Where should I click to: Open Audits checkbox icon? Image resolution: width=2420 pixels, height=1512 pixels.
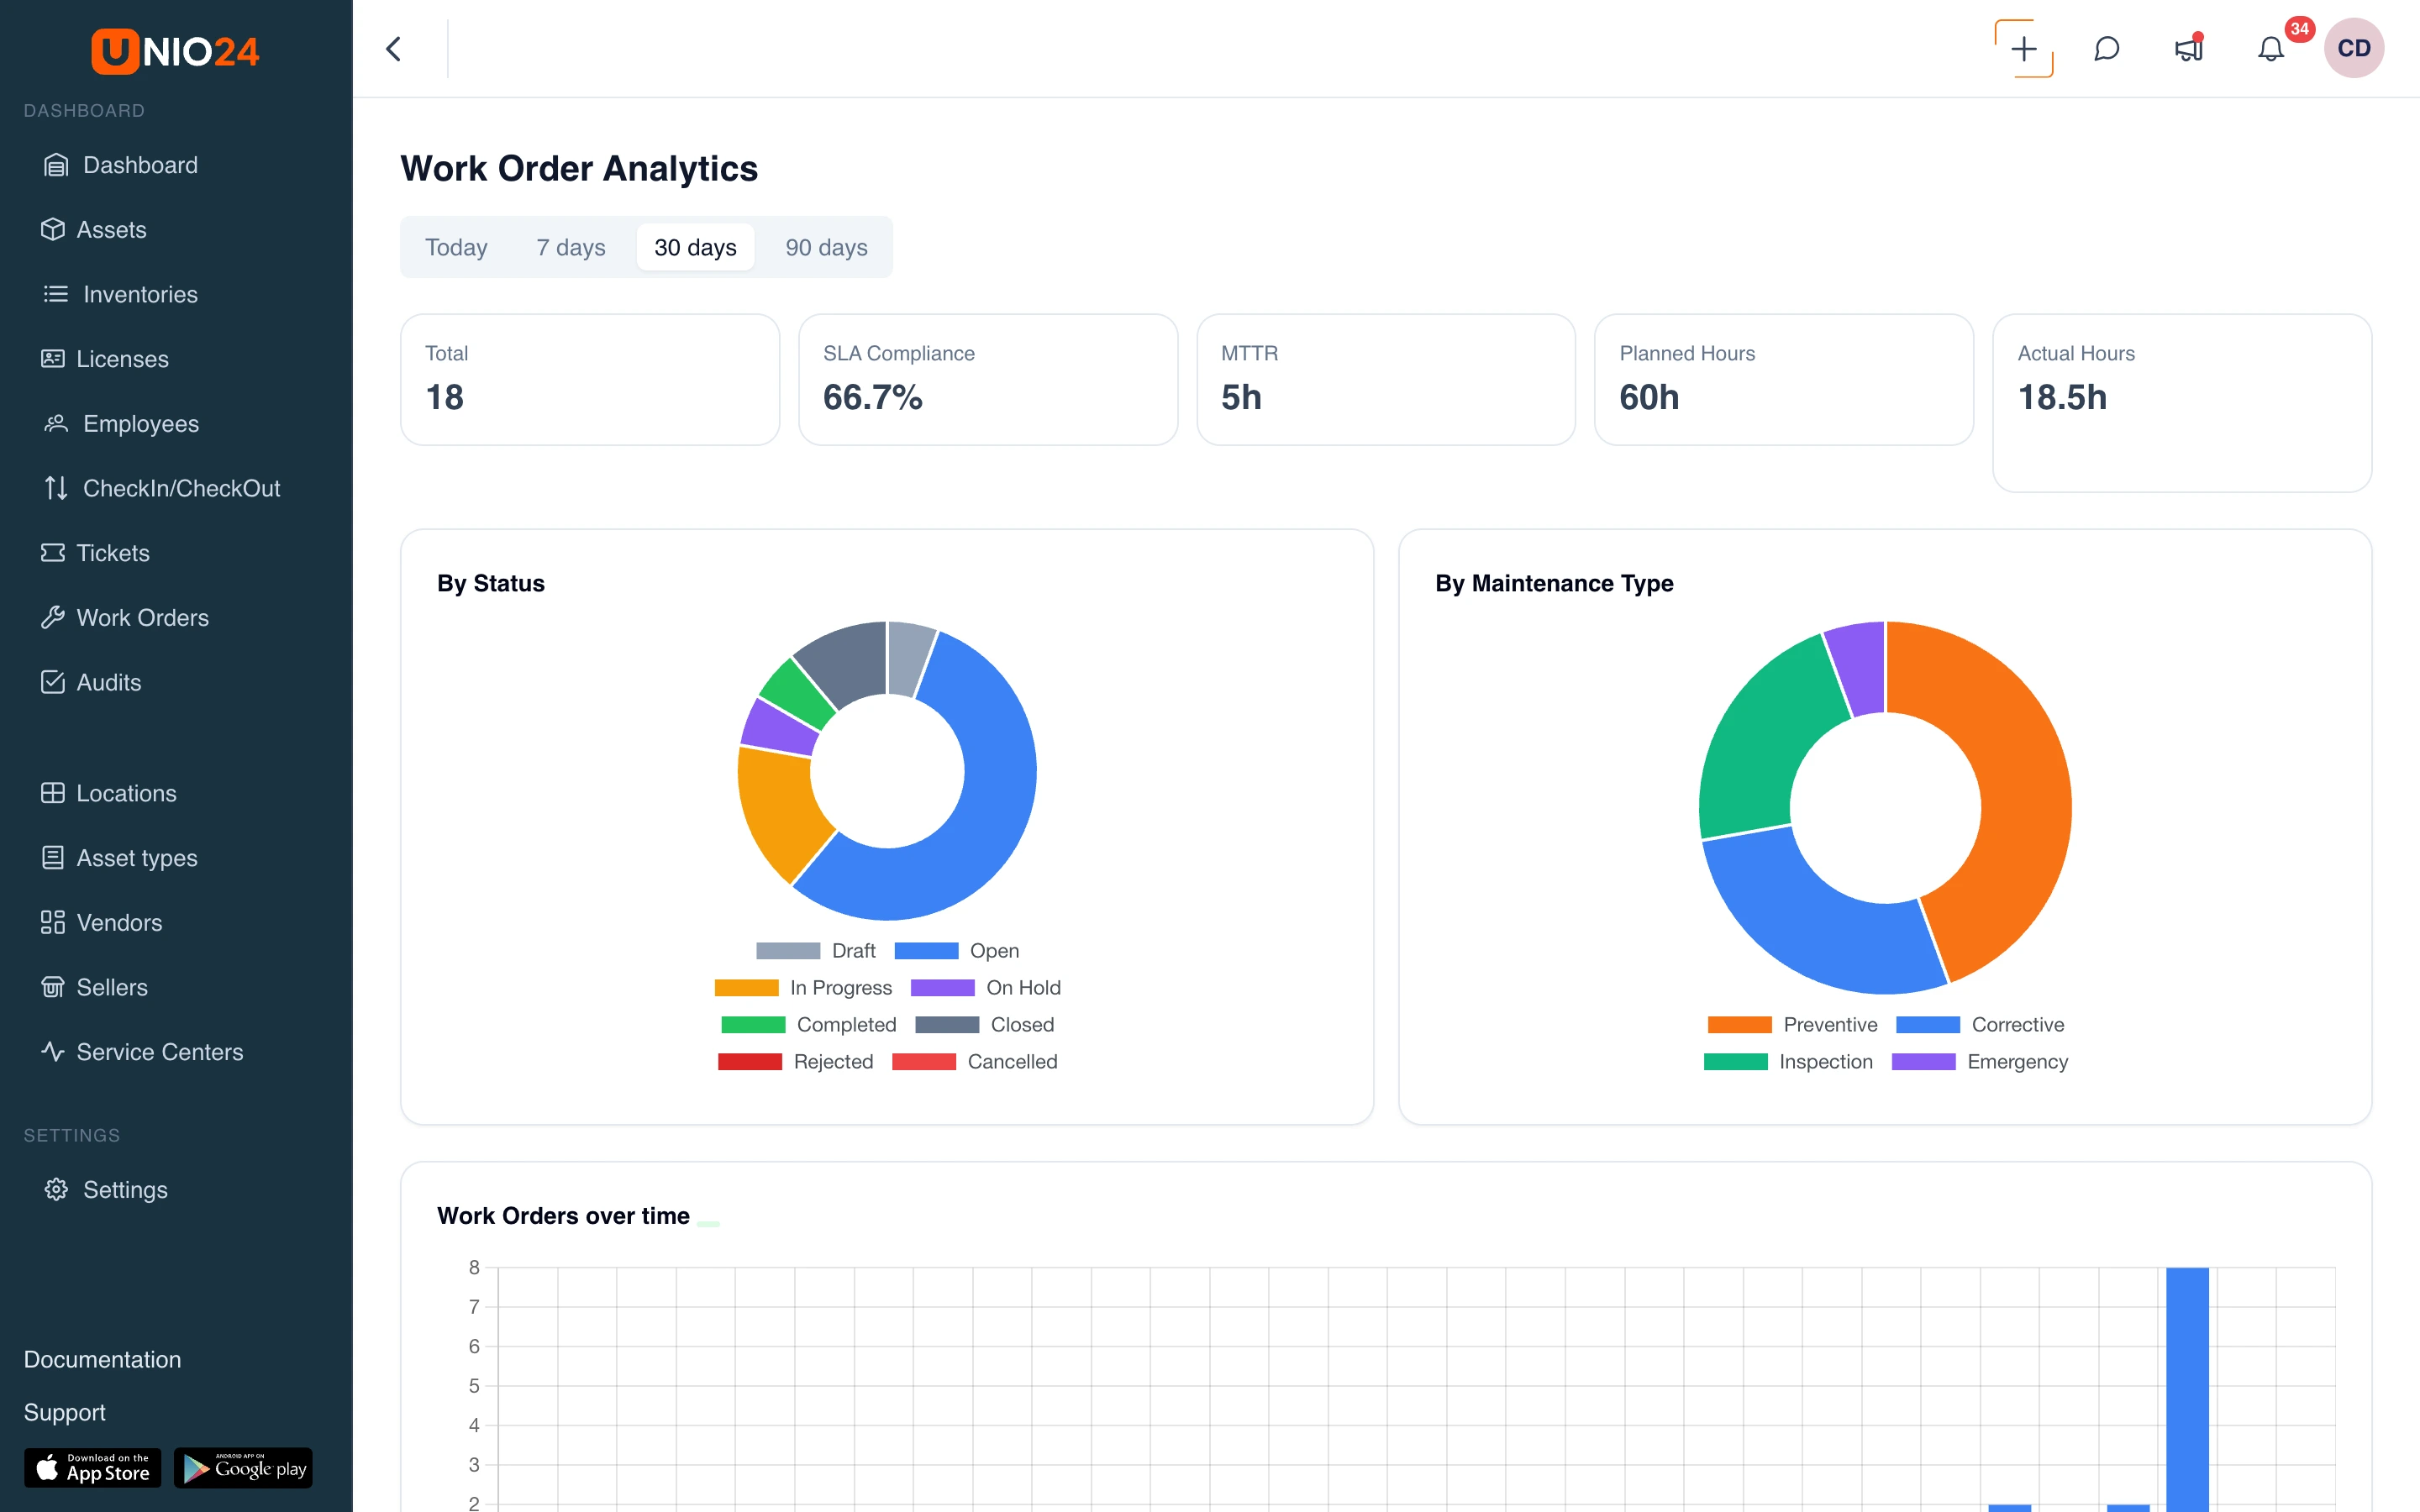click(x=53, y=682)
